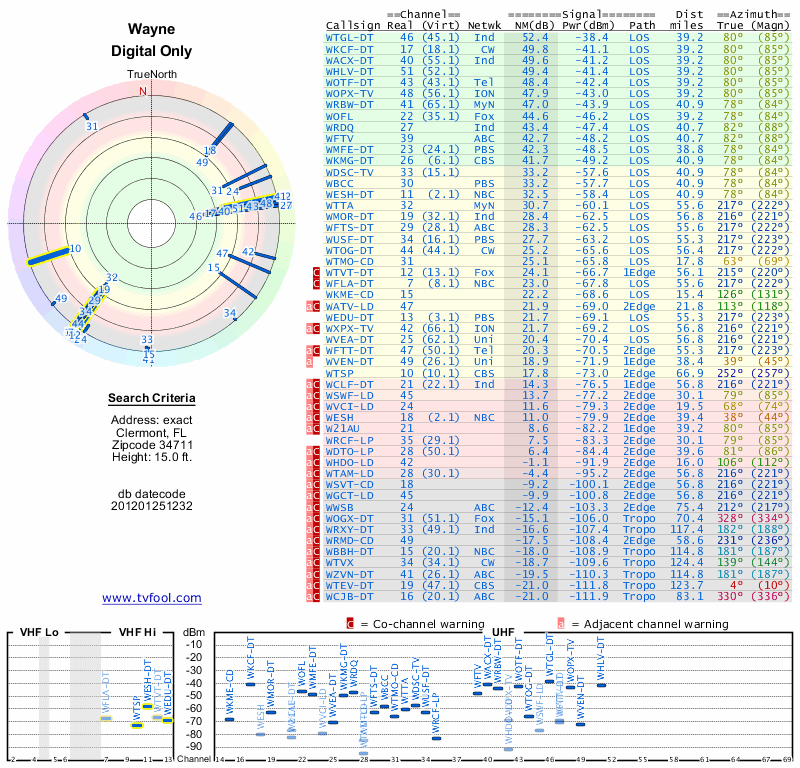
Task: Open the www.tvfool.com link
Action: tap(152, 598)
